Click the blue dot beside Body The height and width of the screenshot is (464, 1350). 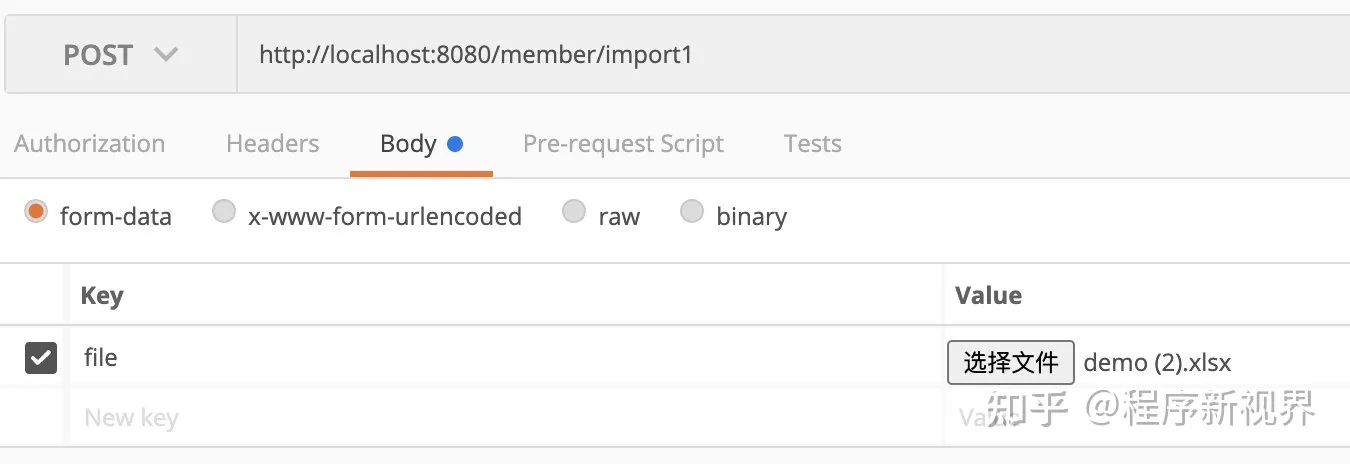(x=455, y=144)
